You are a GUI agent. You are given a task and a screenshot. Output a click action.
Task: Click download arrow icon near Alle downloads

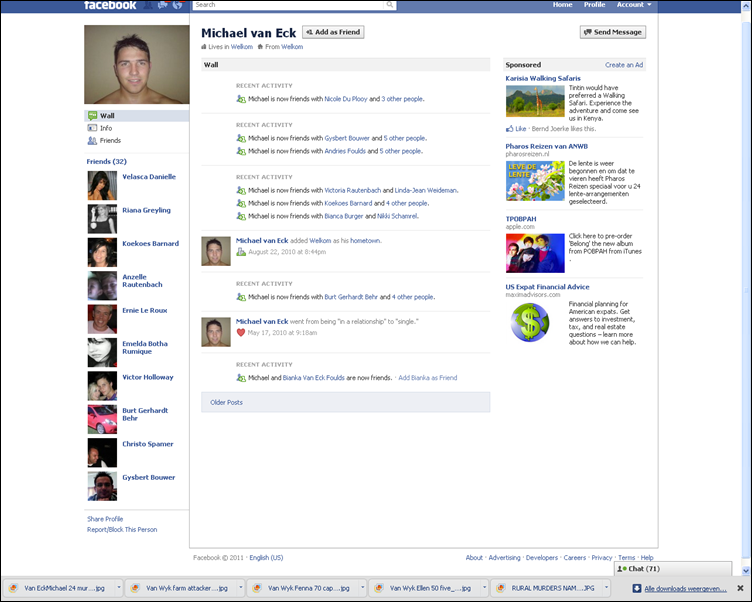pos(637,589)
